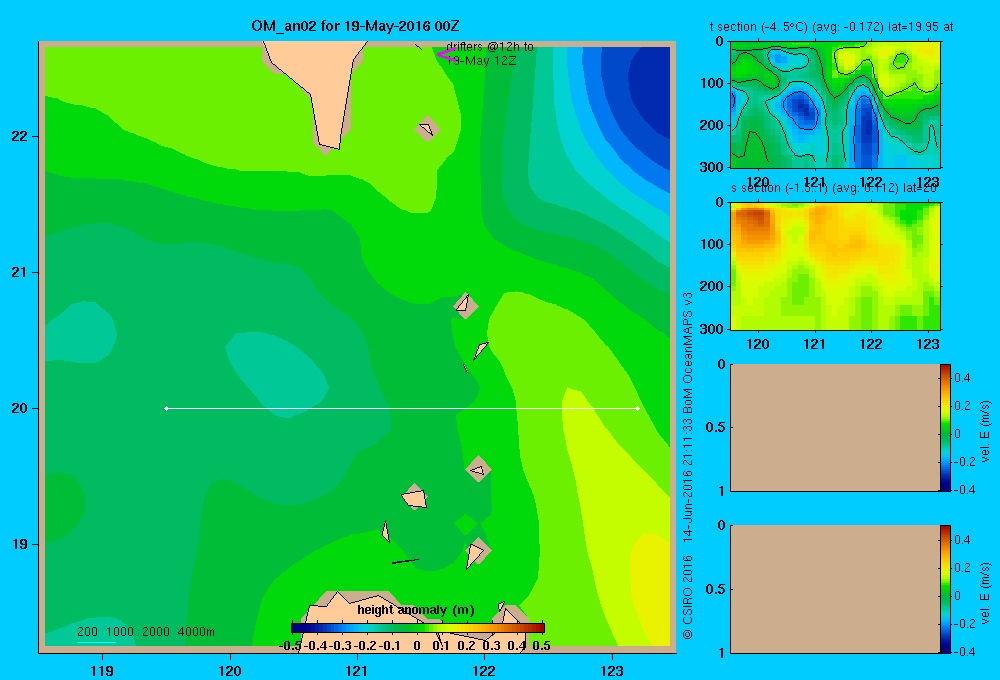Click longitude label 121 below main map
The width and height of the screenshot is (1000, 680).
pyautogui.click(x=357, y=671)
